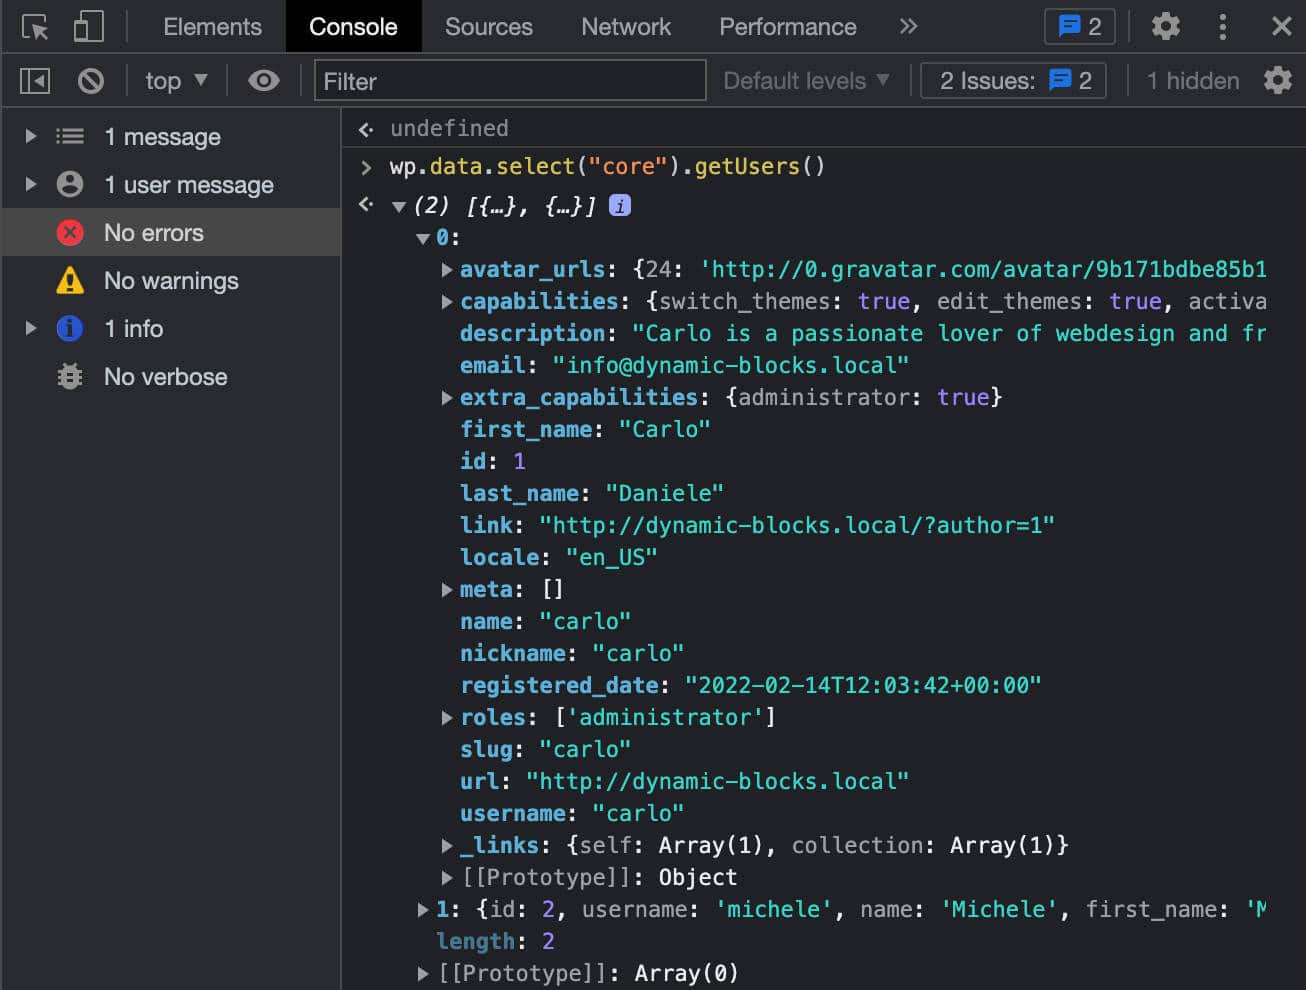
Task: Show more tabs with the double chevron
Action: (x=908, y=27)
